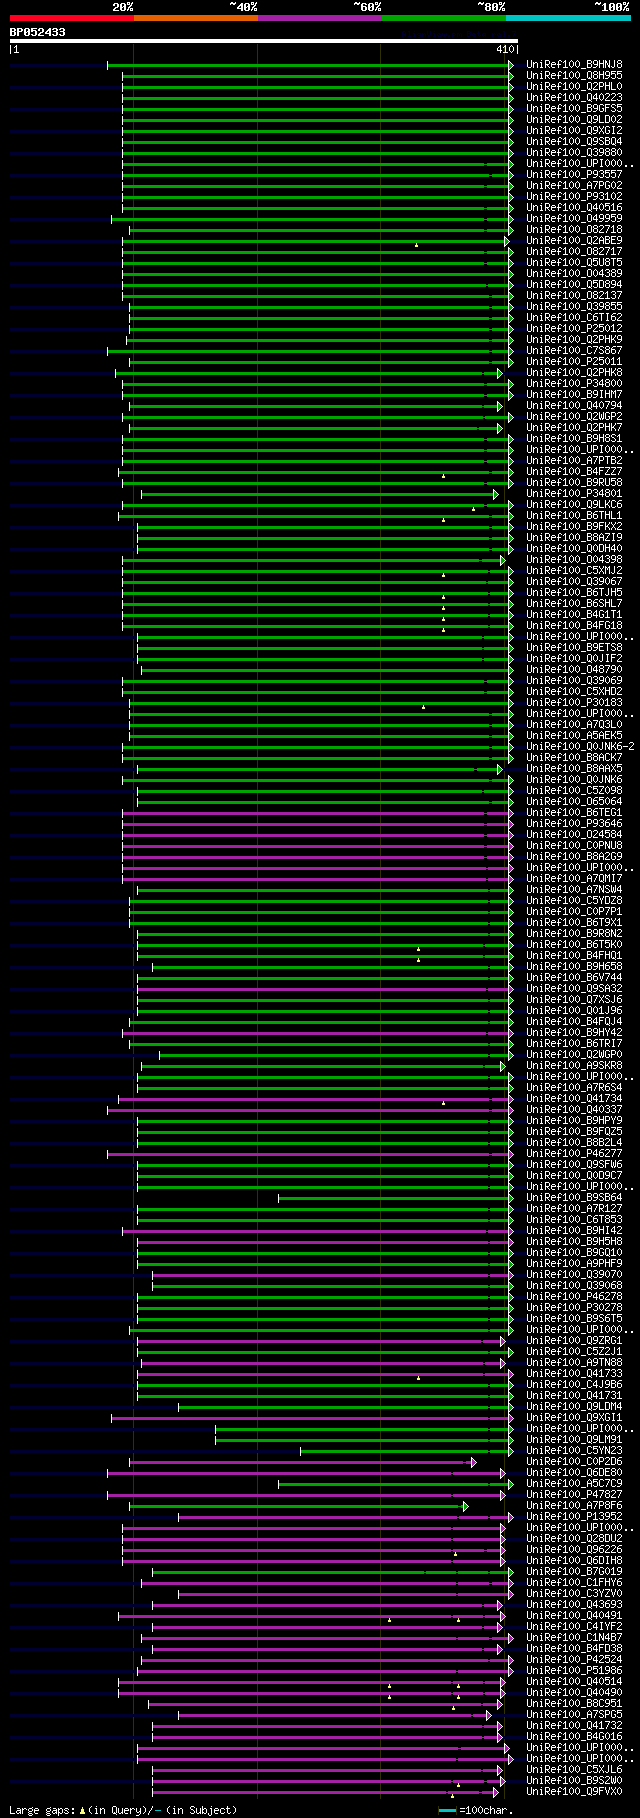Click the UniRef100_Q2WGP0 label
Viewport: 640px width, 1818px height.
(x=574, y=1055)
